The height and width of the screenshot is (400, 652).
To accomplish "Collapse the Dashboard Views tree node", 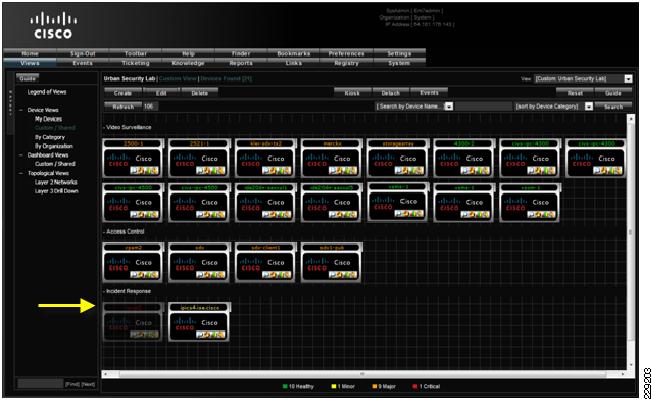I will tap(21, 155).
